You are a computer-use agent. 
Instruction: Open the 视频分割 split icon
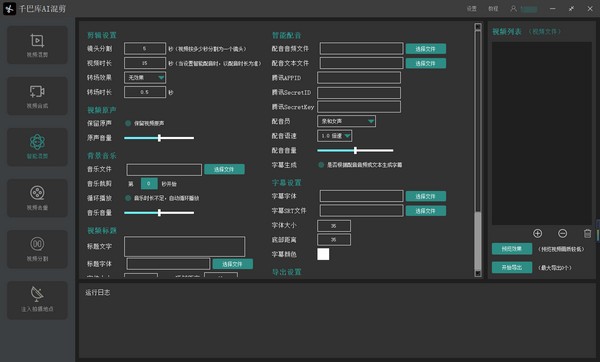click(x=37, y=244)
